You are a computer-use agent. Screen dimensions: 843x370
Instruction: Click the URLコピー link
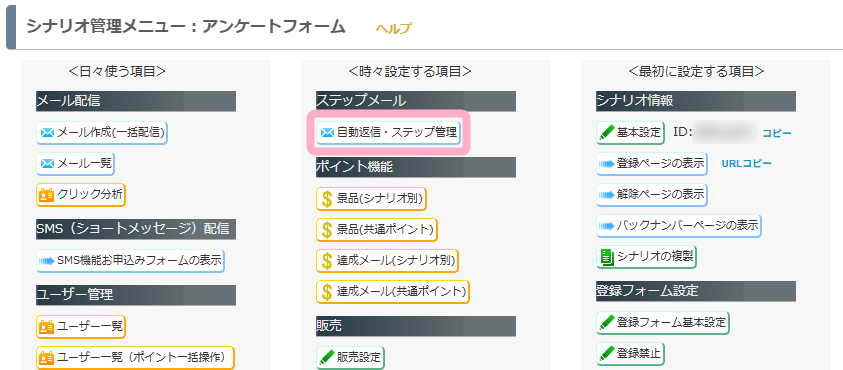[747, 163]
